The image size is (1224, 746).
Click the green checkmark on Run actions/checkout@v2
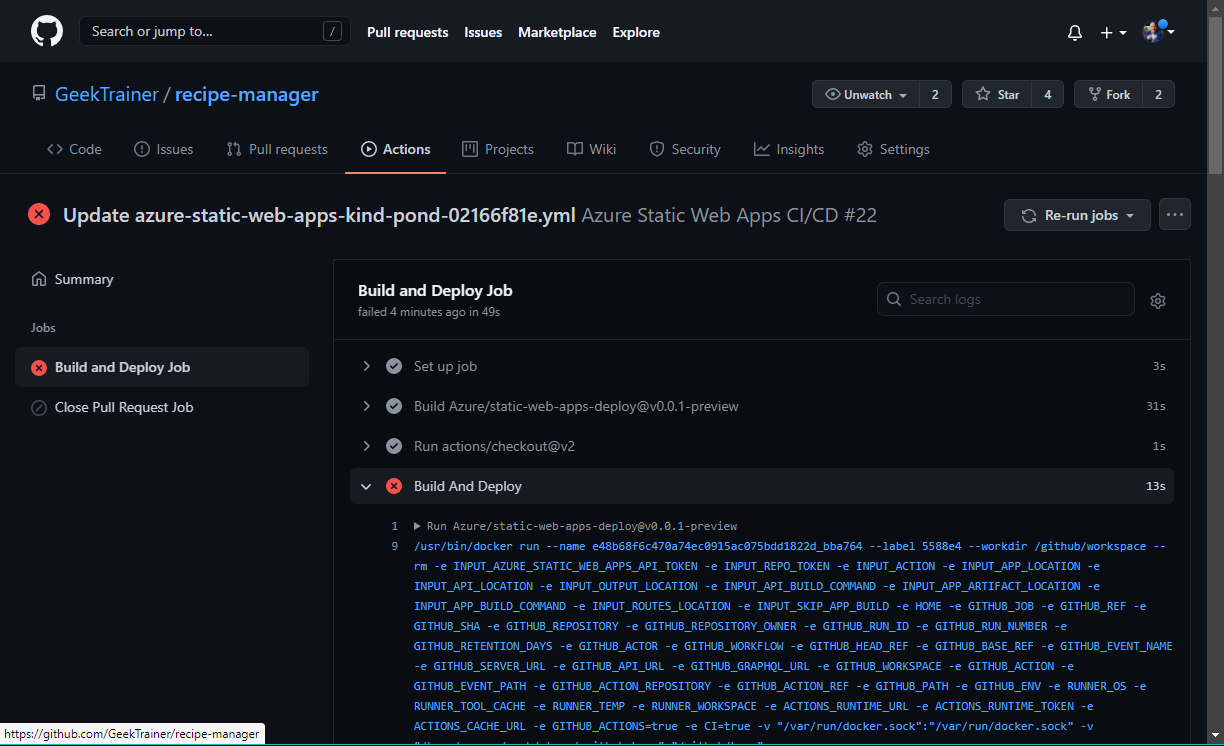(x=394, y=446)
